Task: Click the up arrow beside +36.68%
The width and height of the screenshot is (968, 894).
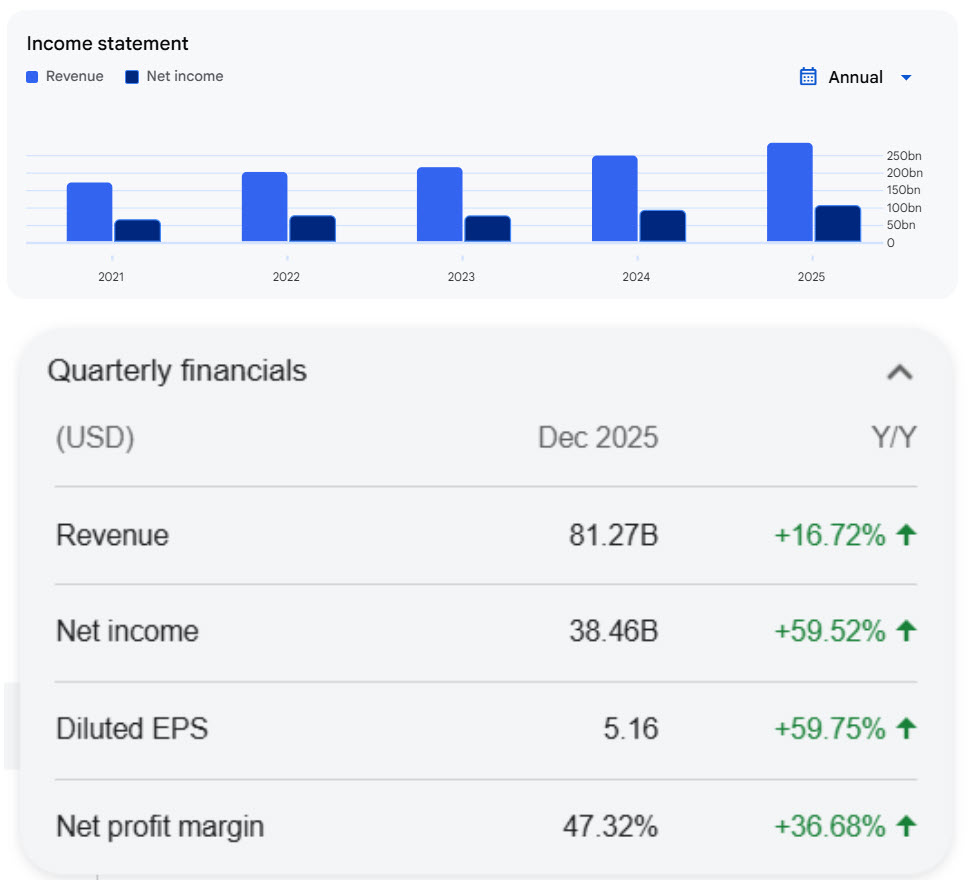Action: point(906,826)
